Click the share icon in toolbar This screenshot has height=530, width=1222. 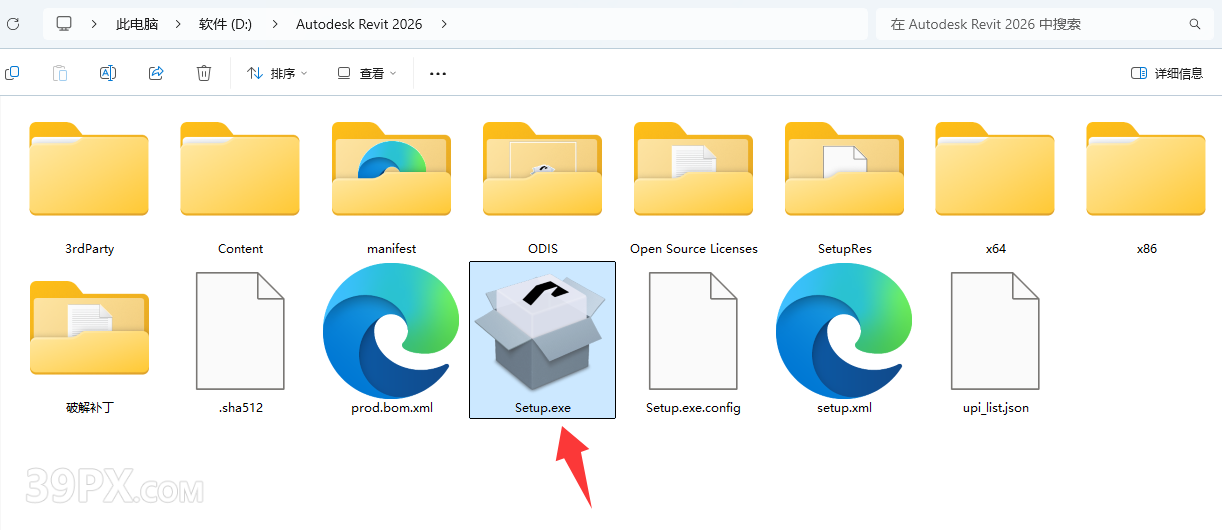pyautogui.click(x=156, y=73)
